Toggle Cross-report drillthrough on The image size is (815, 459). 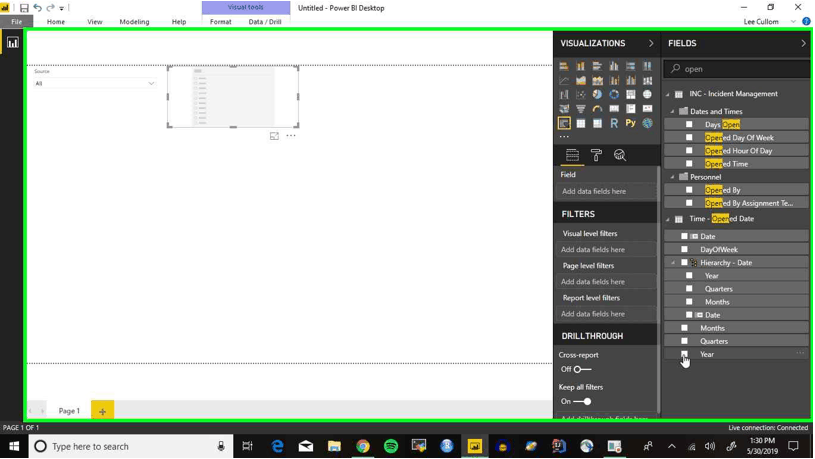tap(582, 369)
